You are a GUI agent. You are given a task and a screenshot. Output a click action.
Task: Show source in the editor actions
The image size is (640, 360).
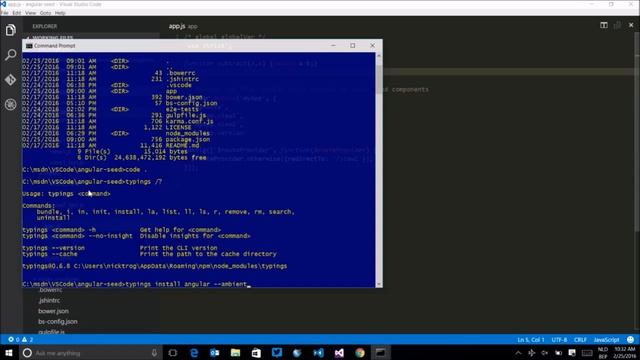point(617,25)
